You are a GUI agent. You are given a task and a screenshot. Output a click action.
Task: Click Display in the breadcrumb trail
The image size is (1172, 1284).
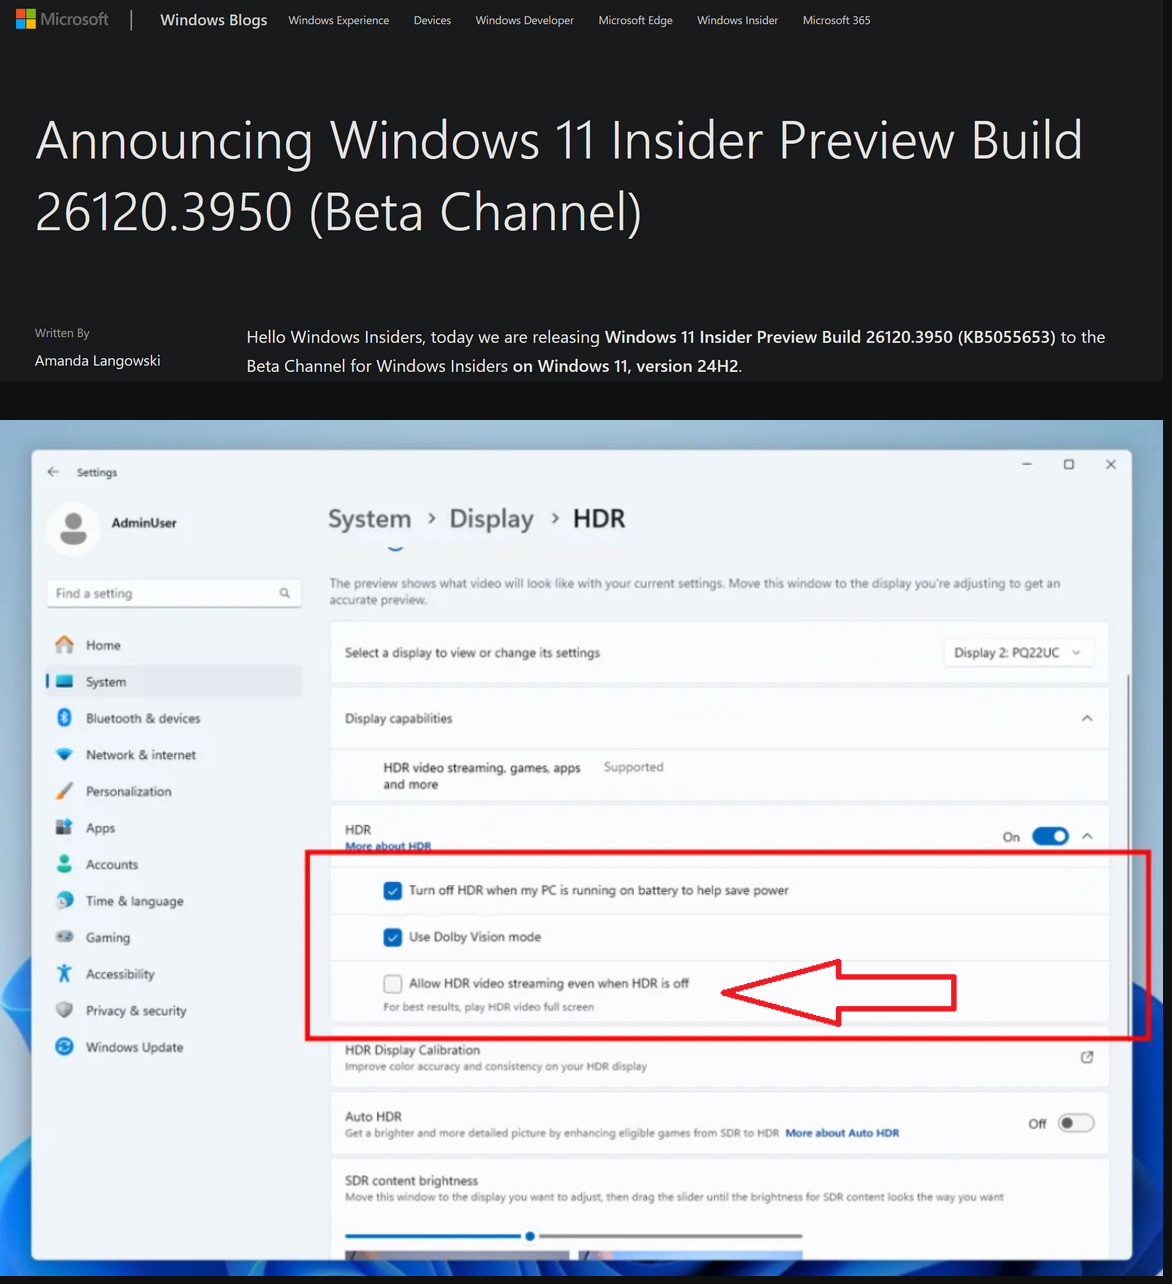(491, 518)
